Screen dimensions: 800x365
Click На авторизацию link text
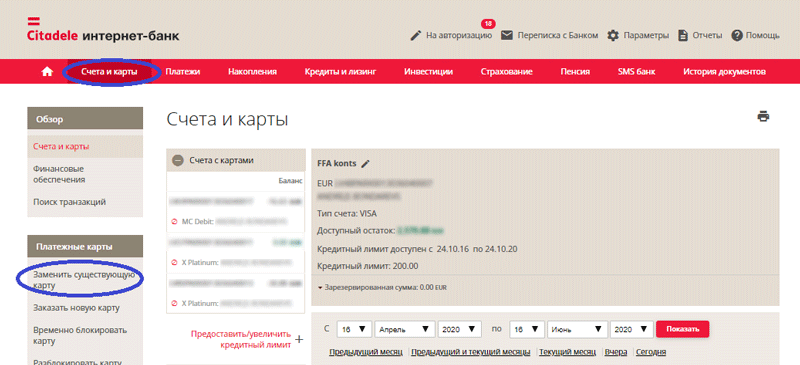coord(459,36)
